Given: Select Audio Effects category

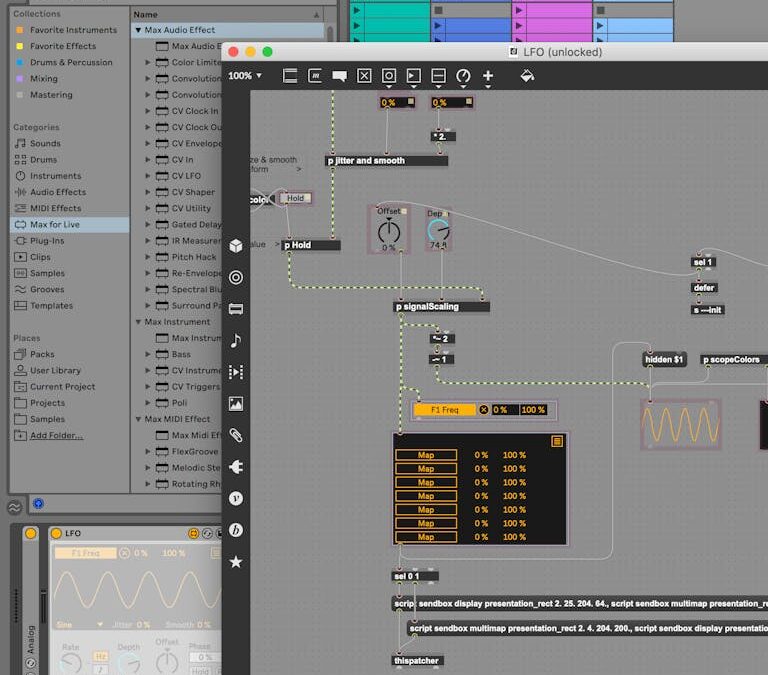Looking at the screenshot, I should (x=57, y=192).
